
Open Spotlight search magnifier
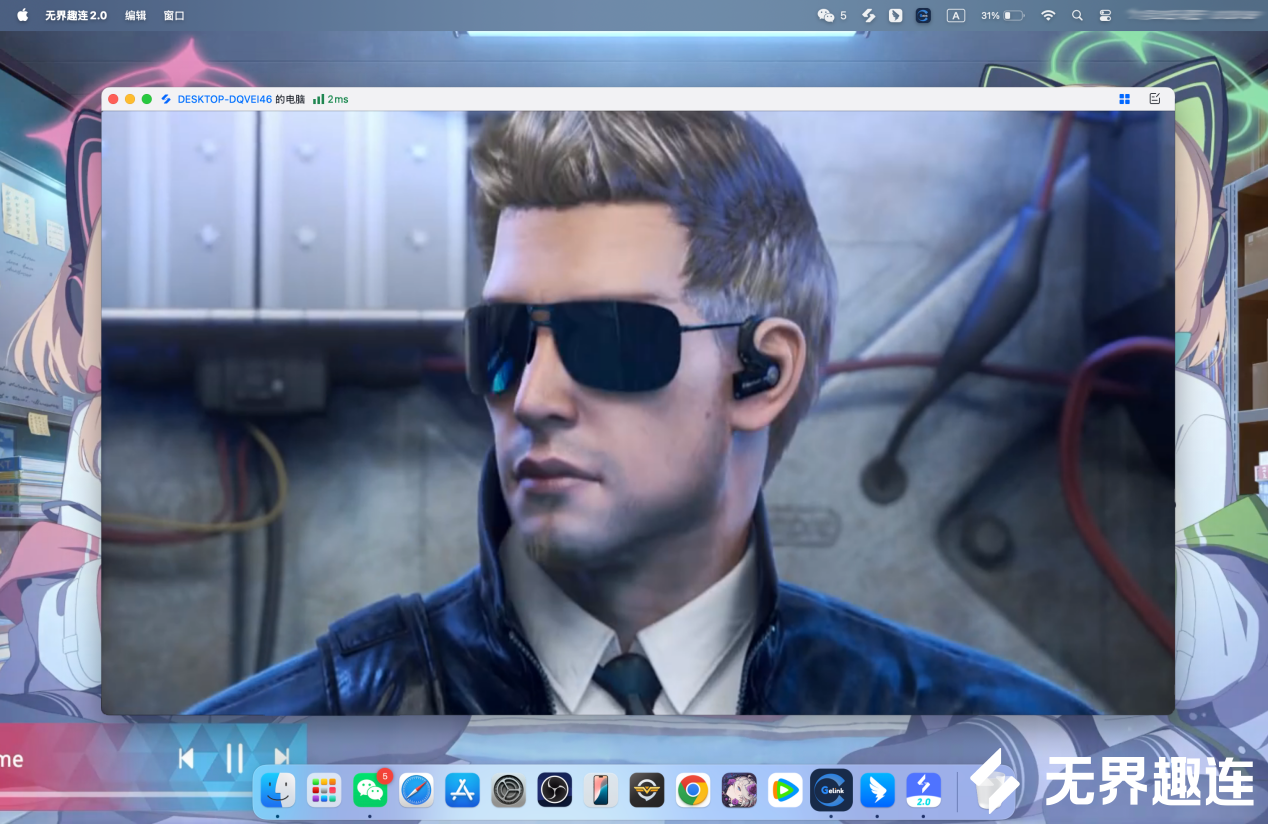click(1077, 15)
